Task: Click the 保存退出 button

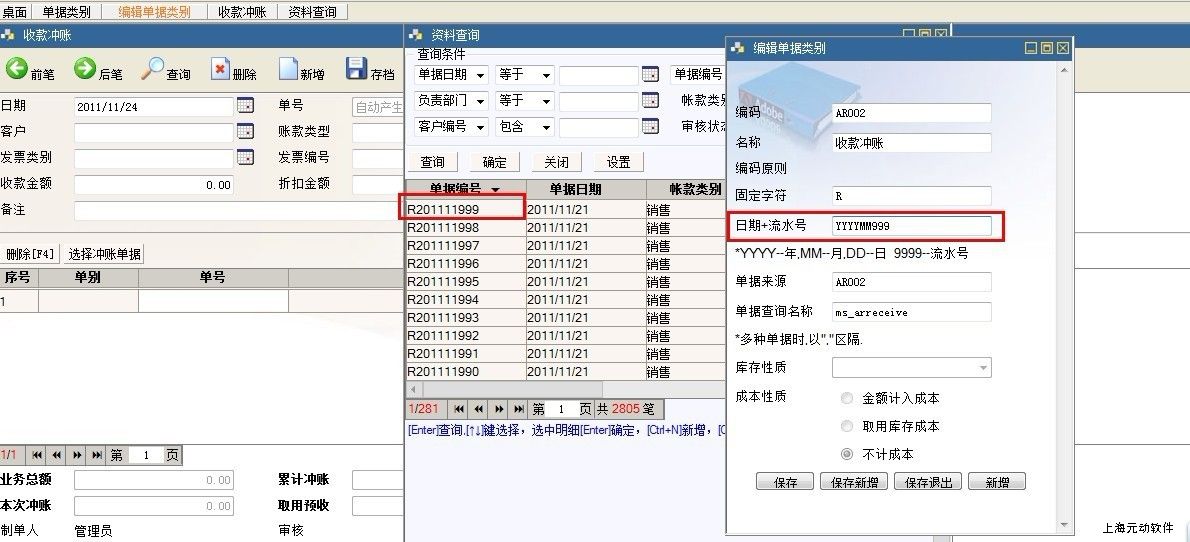Action: click(x=931, y=482)
